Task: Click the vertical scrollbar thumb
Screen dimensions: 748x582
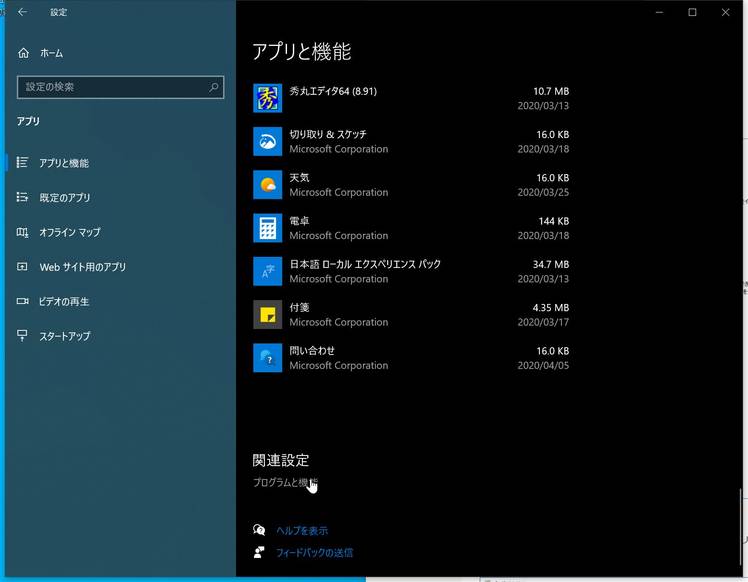Action: pyautogui.click(x=740, y=525)
